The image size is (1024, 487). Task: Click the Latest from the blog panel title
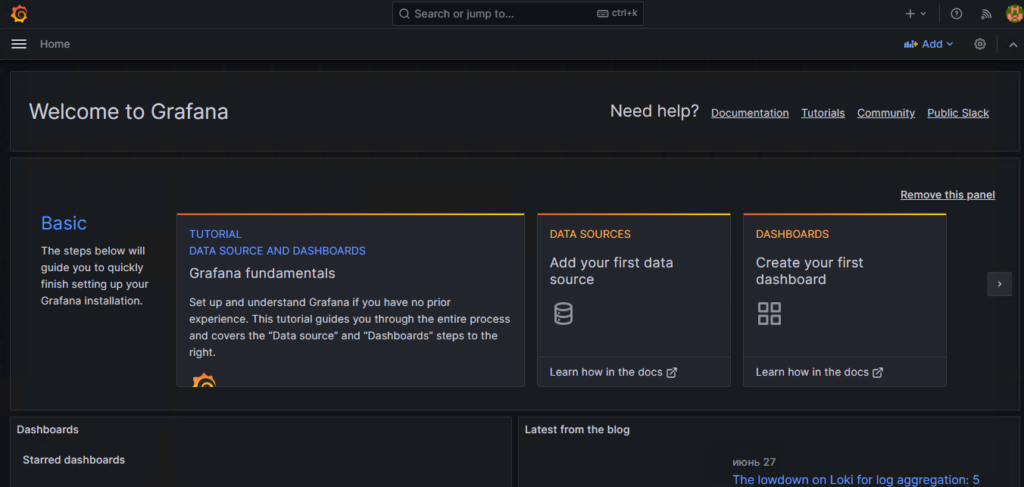577,430
